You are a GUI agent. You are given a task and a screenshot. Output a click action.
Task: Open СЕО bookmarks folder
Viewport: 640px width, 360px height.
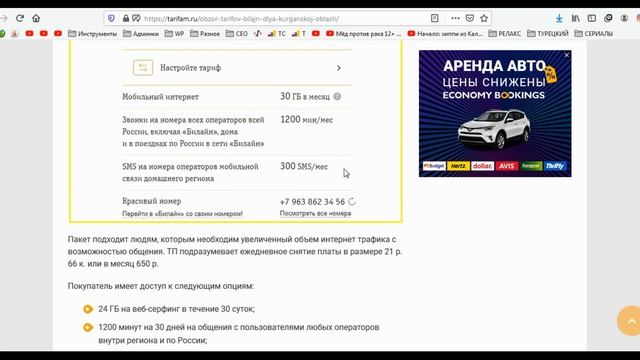point(237,33)
